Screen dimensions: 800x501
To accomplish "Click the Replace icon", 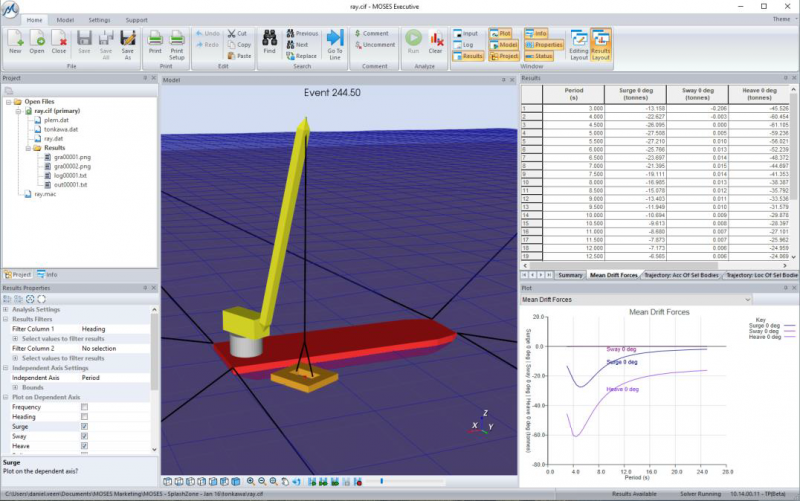I will pyautogui.click(x=290, y=56).
